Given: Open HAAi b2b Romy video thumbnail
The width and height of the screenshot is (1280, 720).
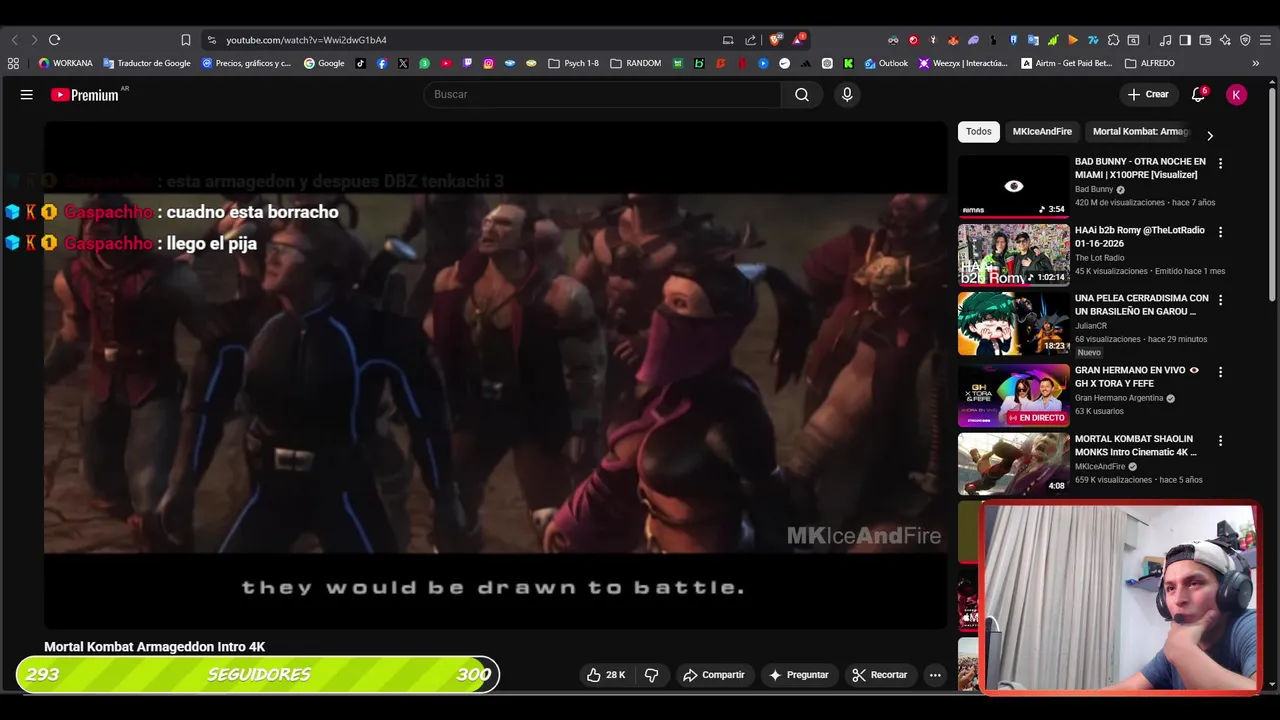Looking at the screenshot, I should click(x=1014, y=255).
